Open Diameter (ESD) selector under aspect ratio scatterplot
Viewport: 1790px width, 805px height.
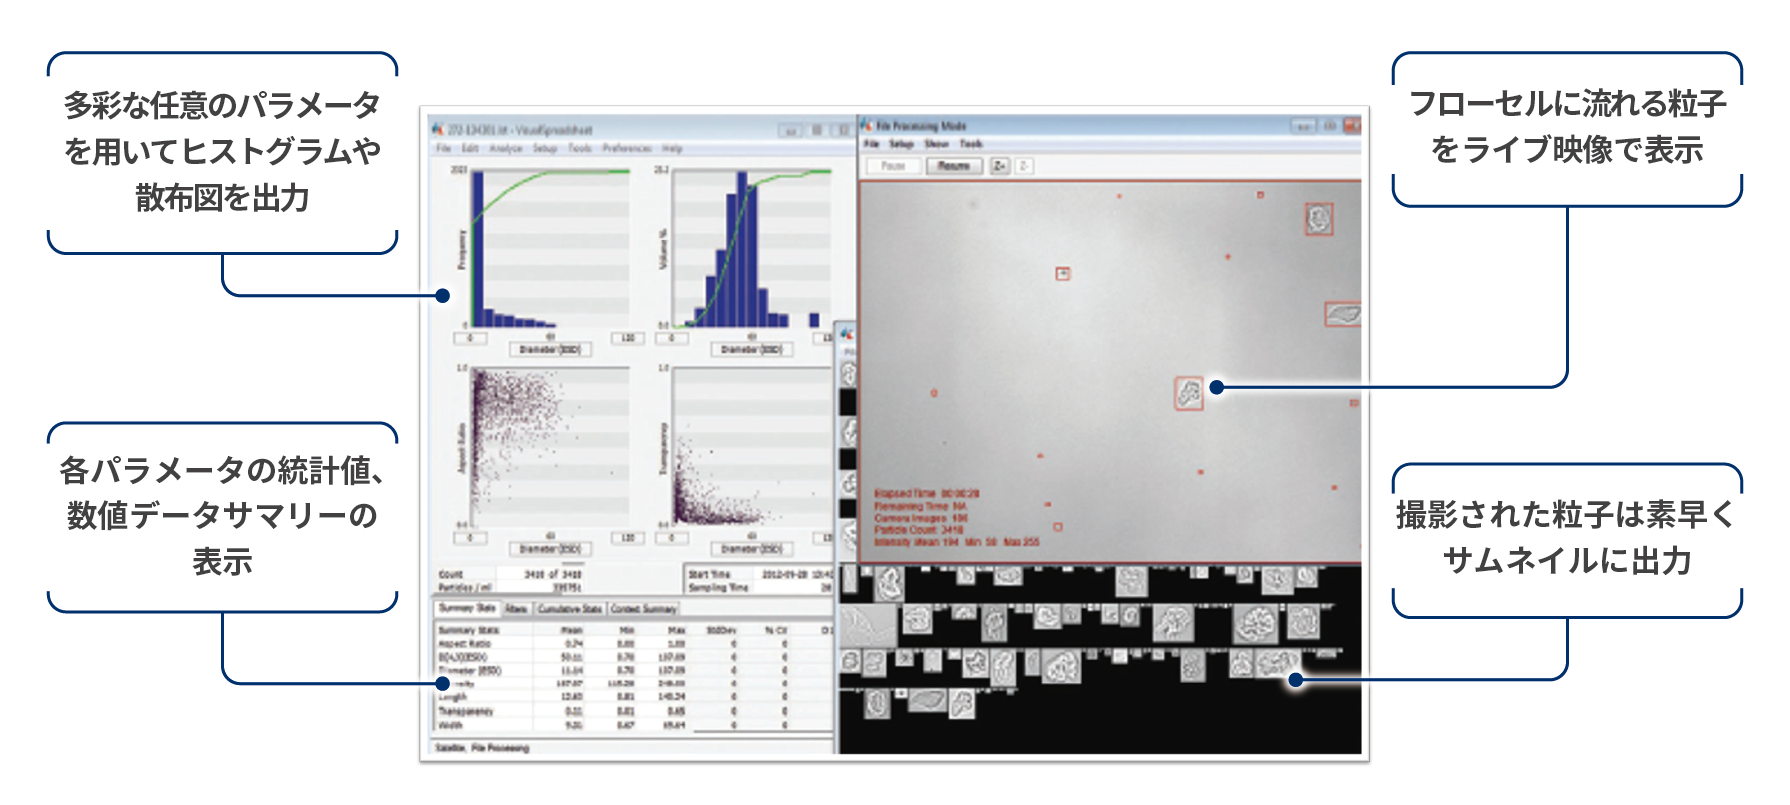point(550,549)
